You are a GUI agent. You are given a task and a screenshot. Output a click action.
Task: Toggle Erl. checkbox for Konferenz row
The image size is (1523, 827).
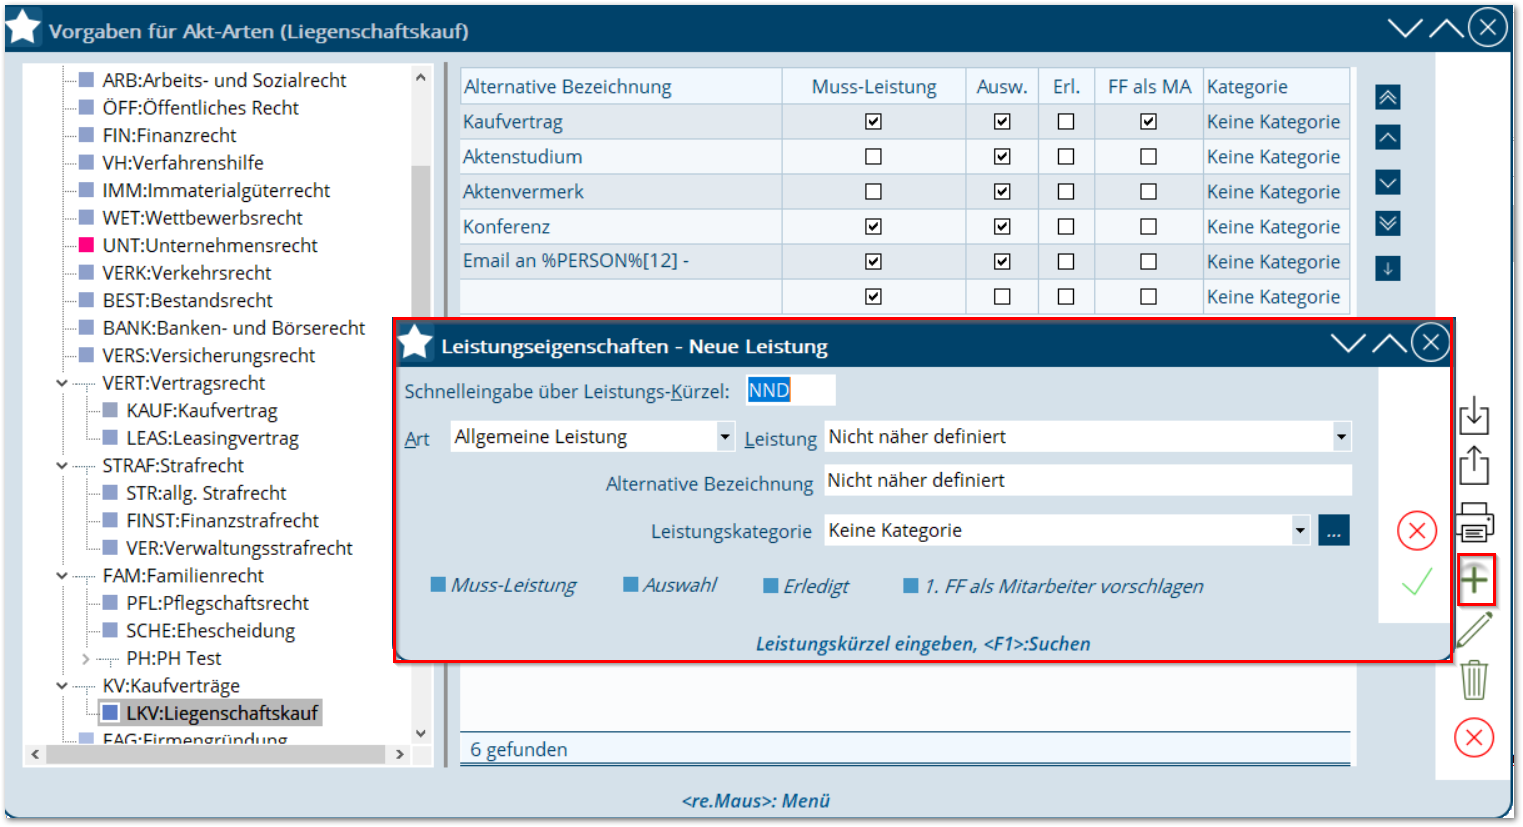coord(1066,226)
